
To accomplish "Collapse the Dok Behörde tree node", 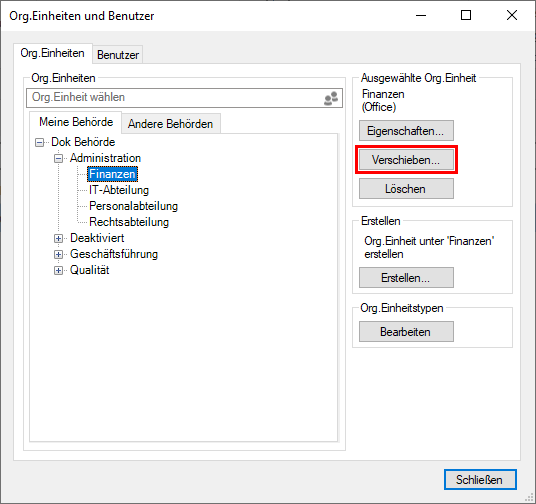I will 40,142.
